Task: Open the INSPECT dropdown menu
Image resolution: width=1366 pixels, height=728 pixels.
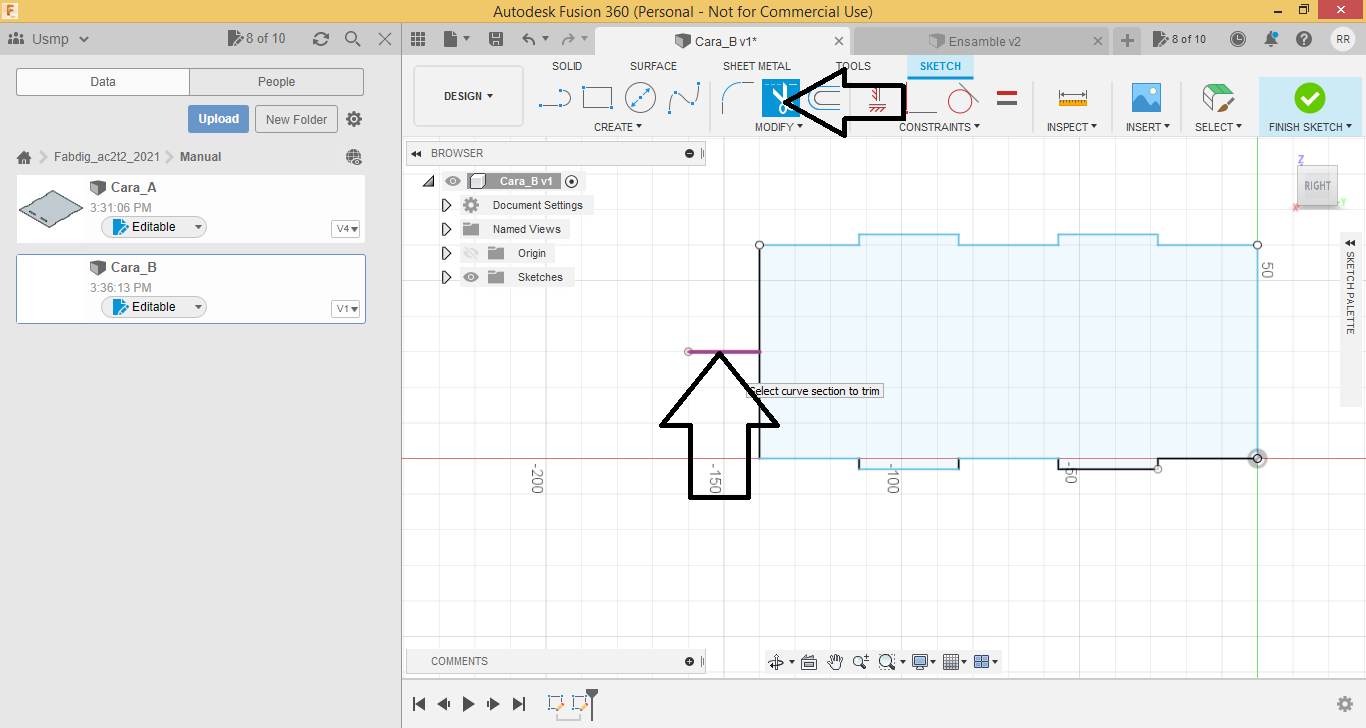Action: pos(1072,127)
